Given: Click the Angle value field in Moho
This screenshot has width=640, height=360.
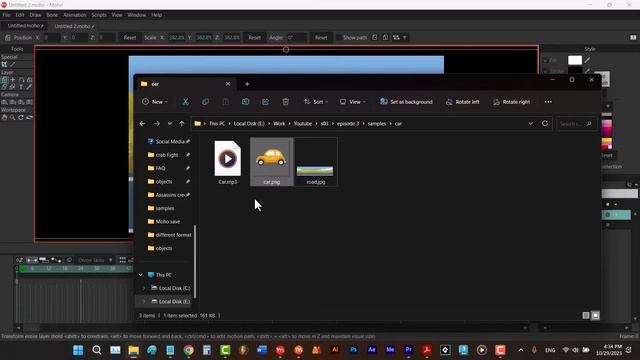Looking at the screenshot, I should [x=296, y=38].
